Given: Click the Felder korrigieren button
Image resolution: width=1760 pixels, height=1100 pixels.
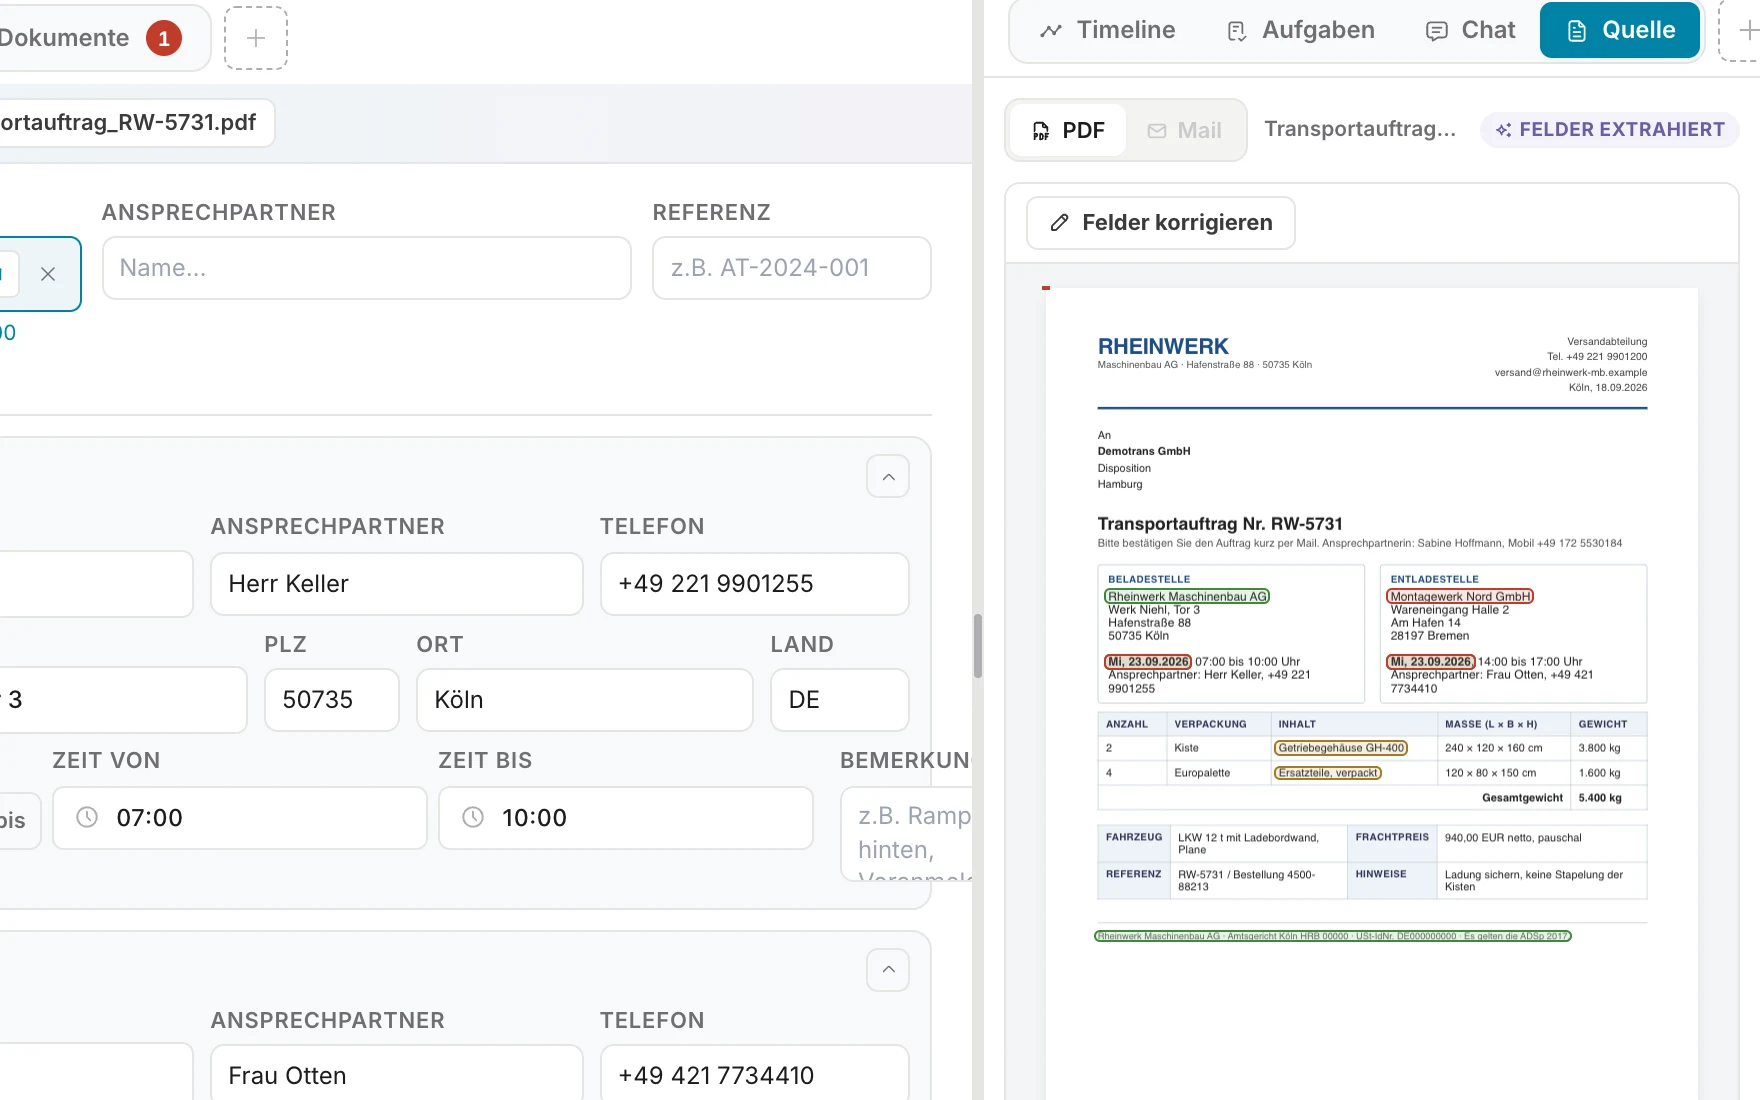Looking at the screenshot, I should [x=1160, y=223].
